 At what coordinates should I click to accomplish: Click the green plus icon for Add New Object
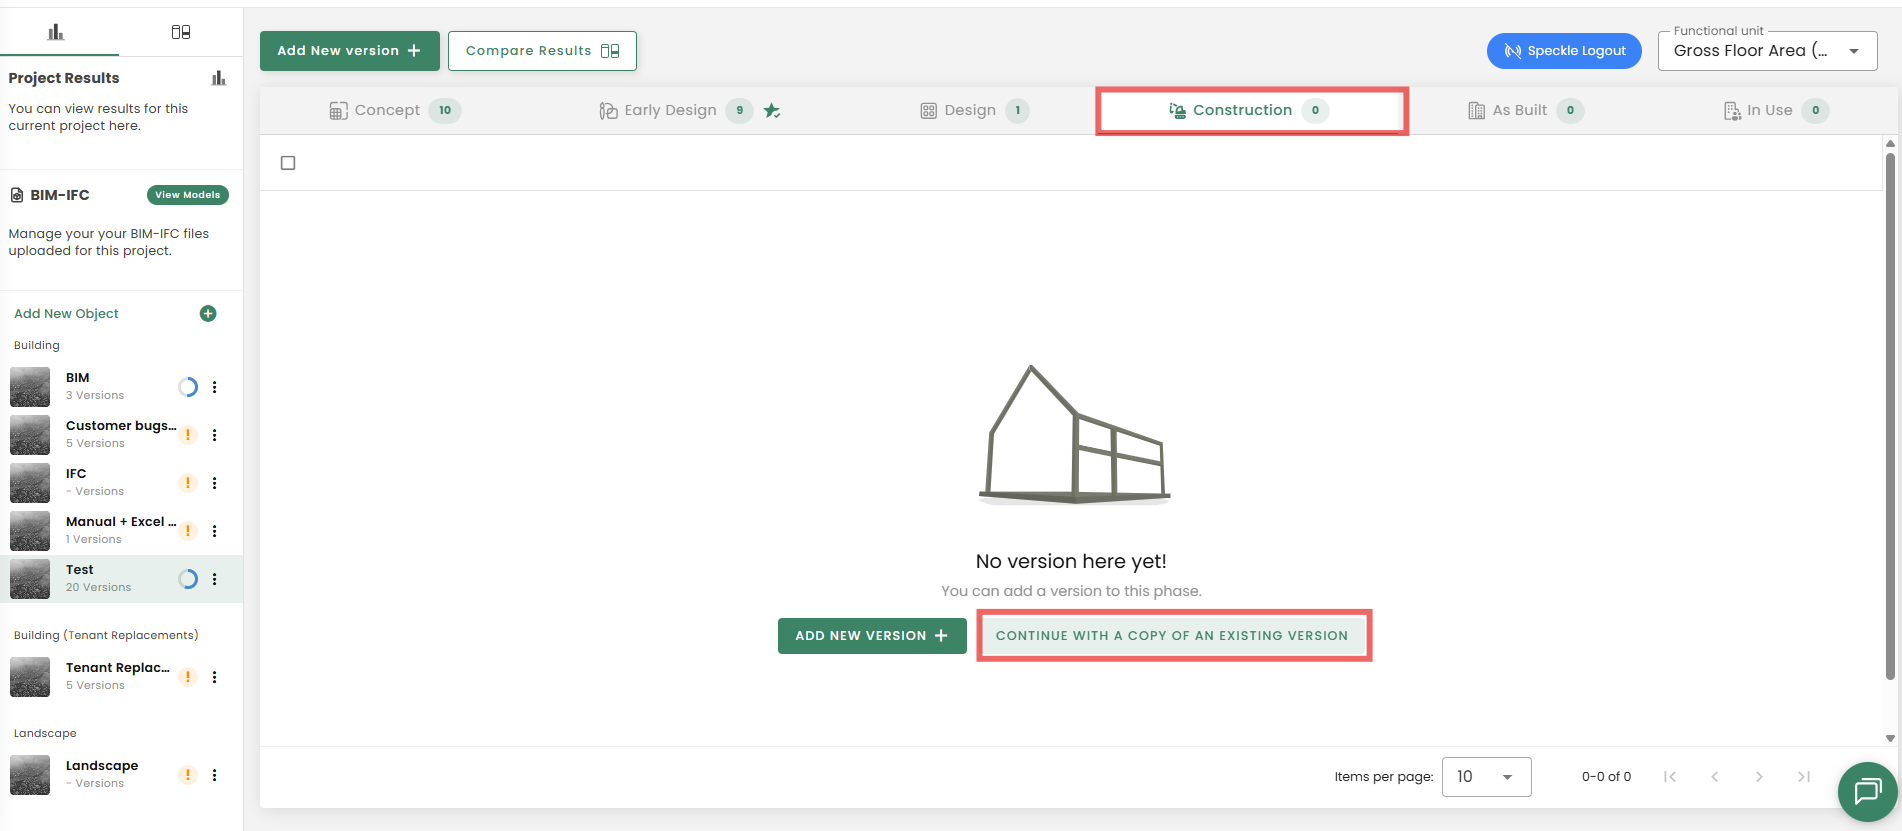208,314
